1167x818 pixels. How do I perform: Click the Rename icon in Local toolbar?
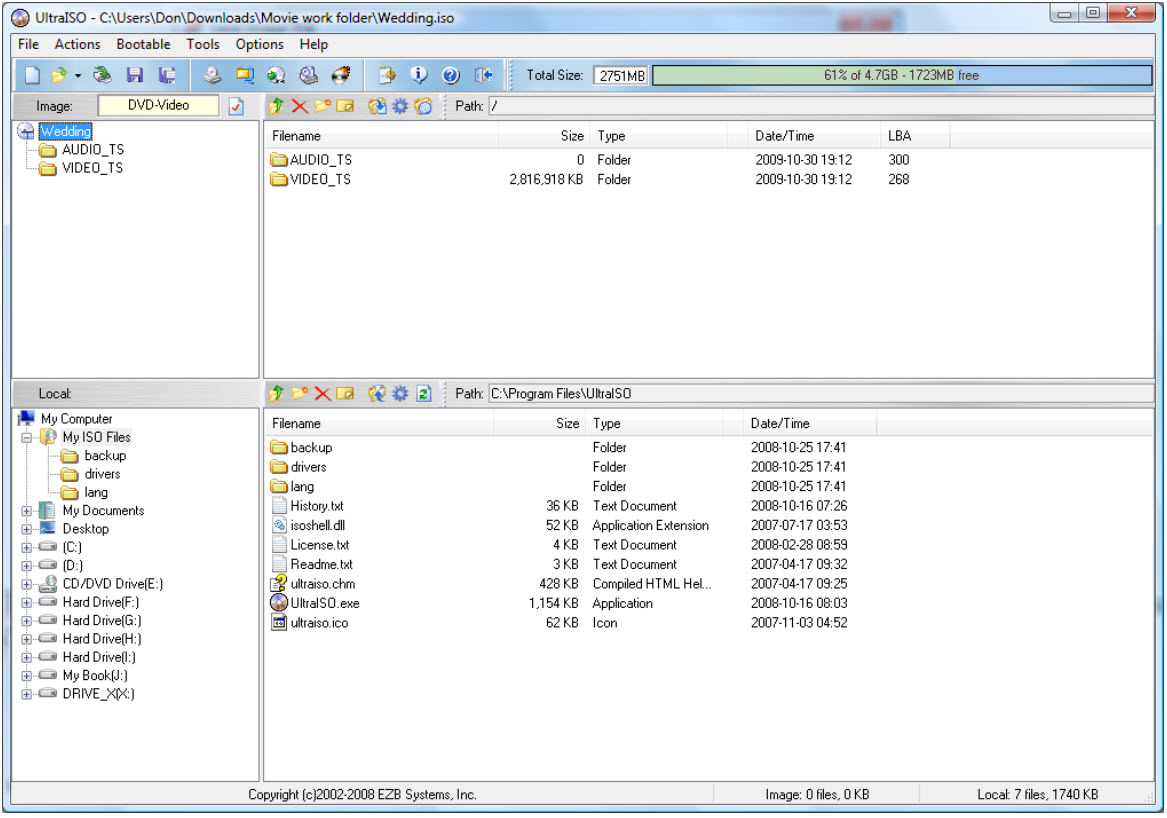pos(345,394)
